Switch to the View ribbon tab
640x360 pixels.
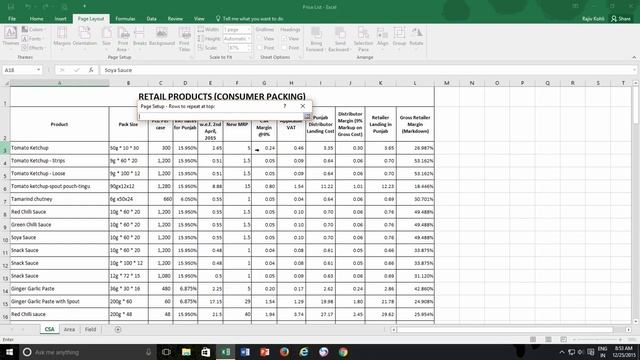click(x=199, y=19)
